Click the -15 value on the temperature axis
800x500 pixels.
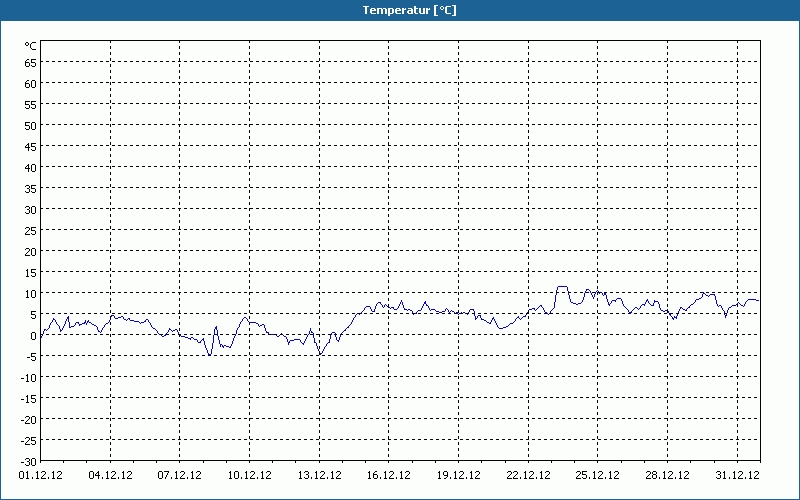(28, 398)
